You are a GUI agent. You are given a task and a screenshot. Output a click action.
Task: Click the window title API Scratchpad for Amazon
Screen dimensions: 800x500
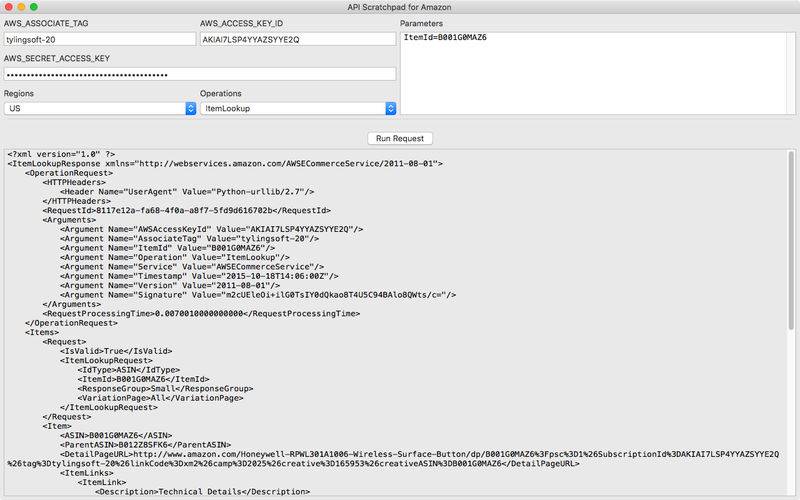point(399,7)
